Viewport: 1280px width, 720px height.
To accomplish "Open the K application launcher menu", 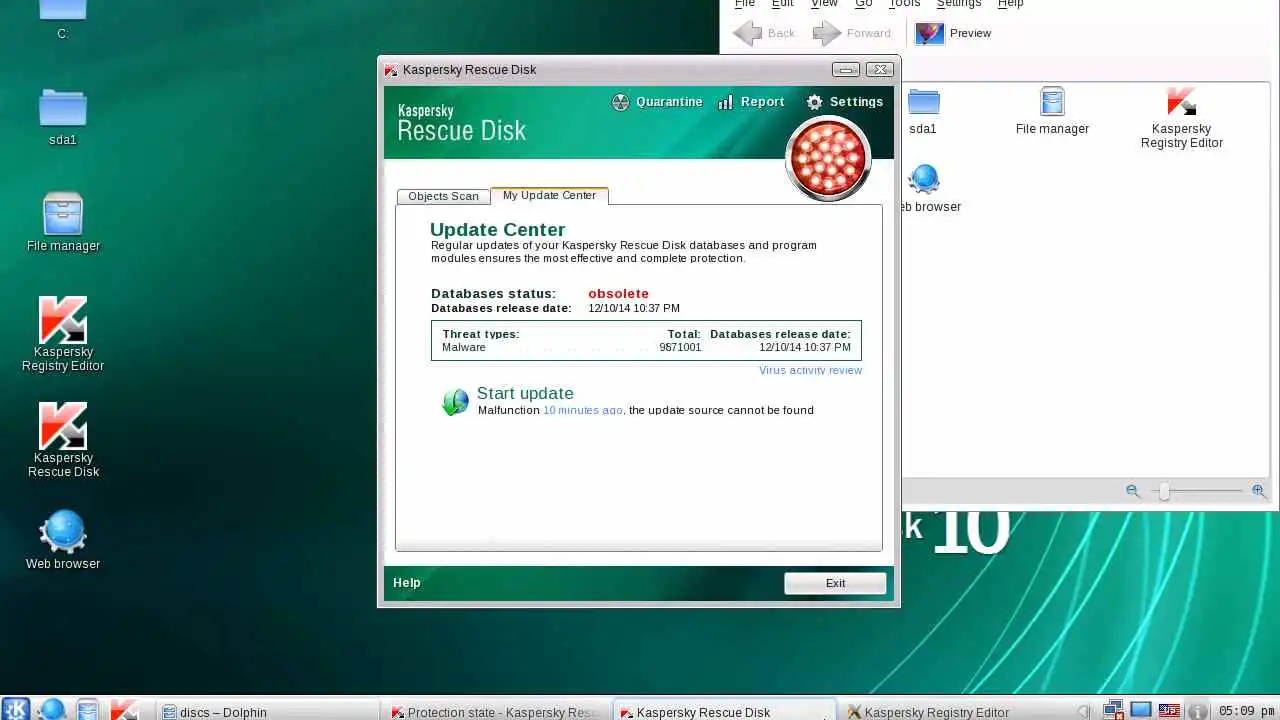I will tap(16, 710).
